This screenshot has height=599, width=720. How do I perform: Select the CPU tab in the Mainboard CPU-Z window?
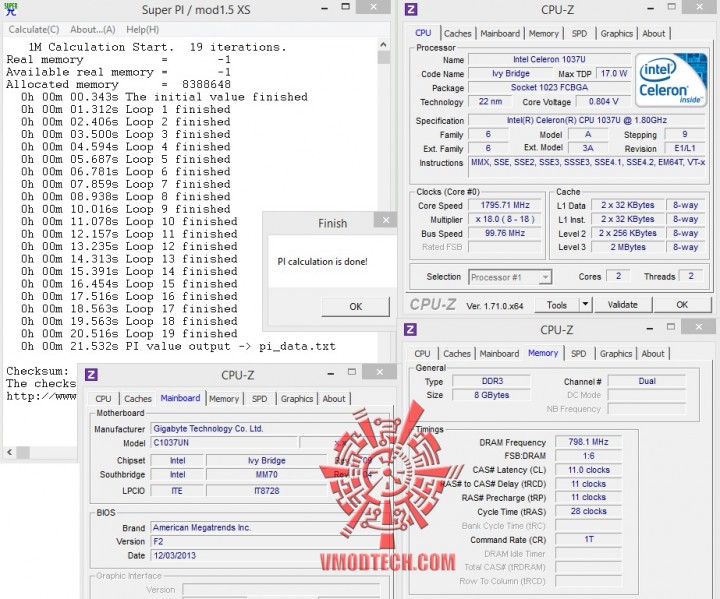point(103,399)
